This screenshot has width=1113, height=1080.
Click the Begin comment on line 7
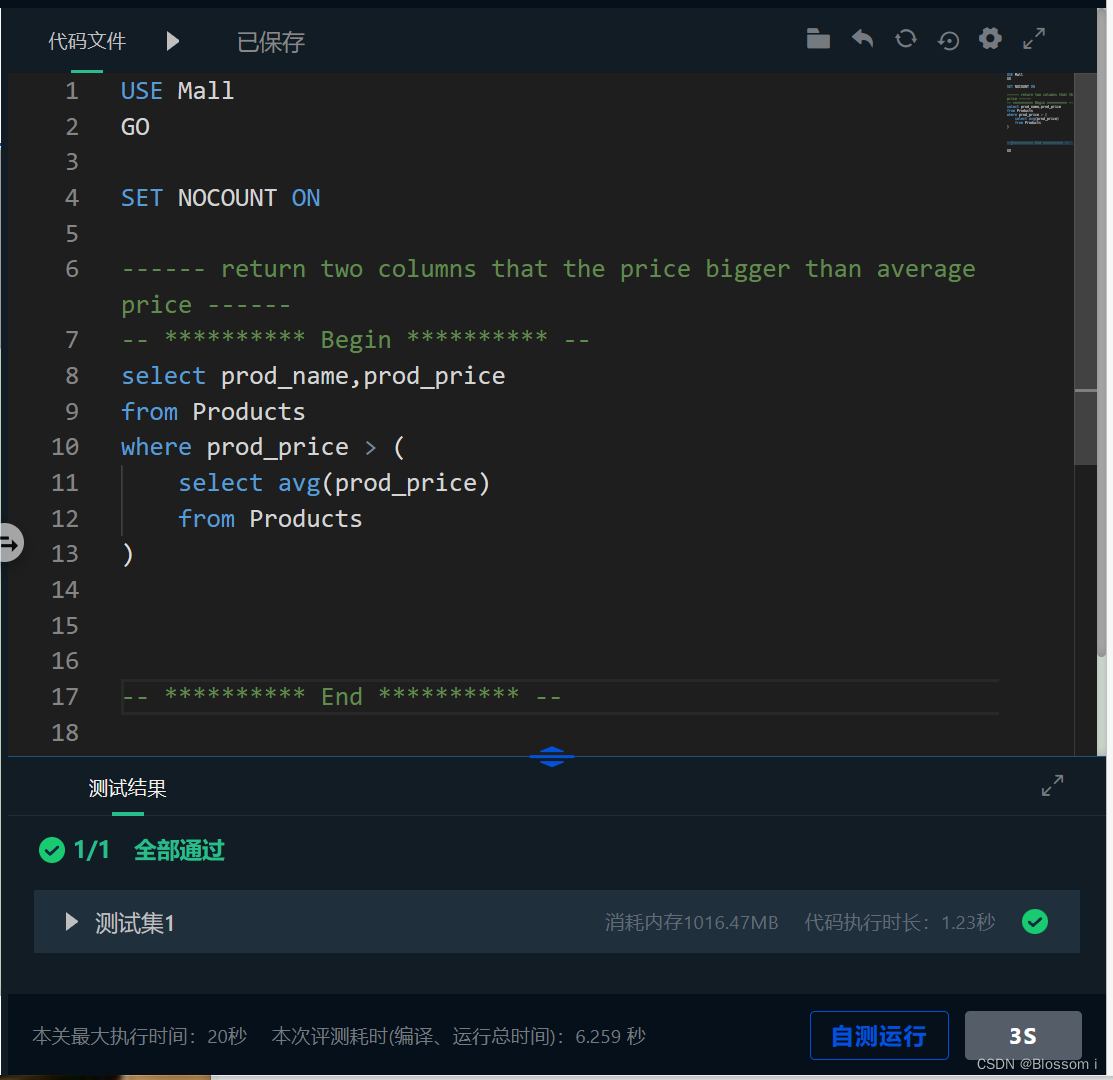click(x=355, y=340)
